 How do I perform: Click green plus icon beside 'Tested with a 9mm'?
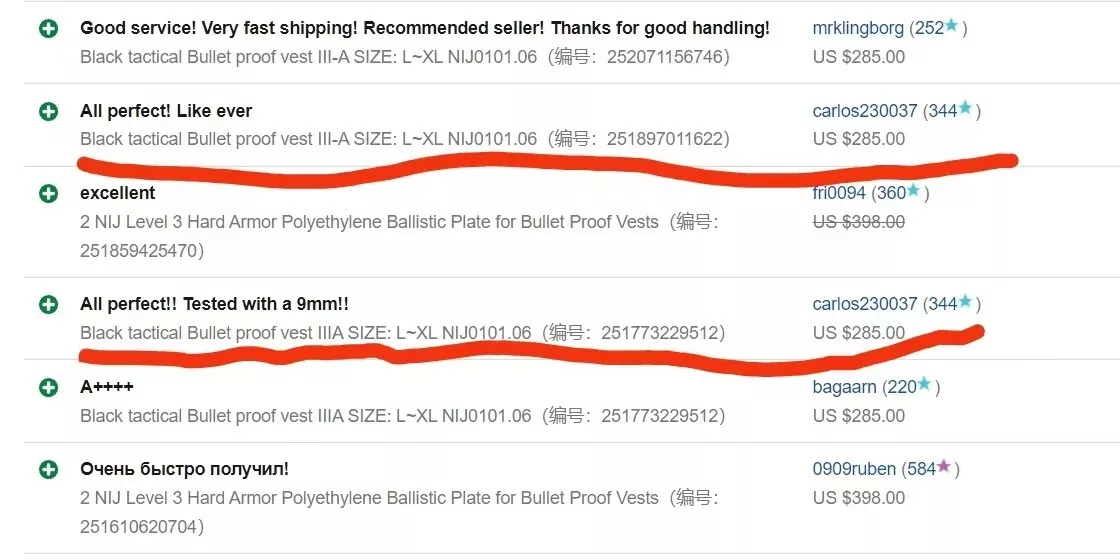pos(49,304)
